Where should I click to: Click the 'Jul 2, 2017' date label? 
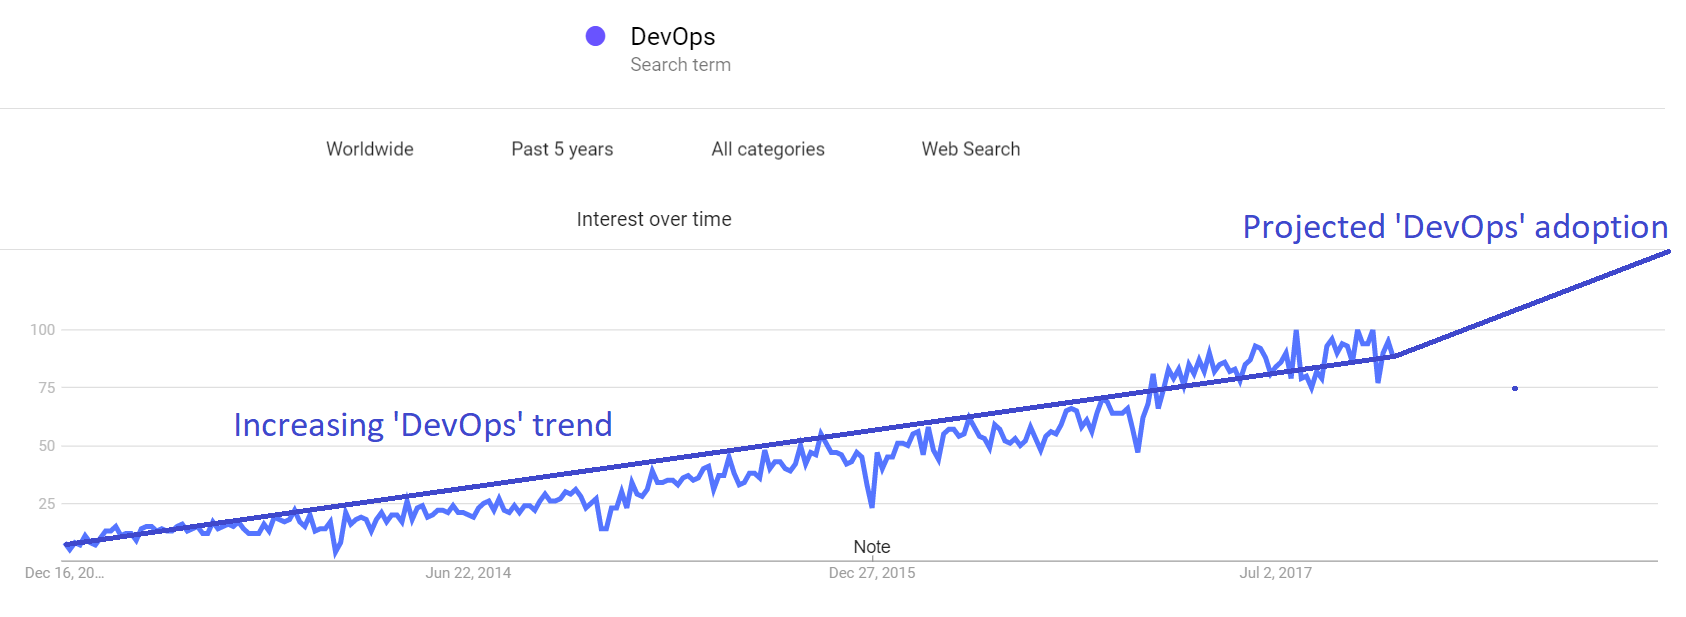(x=1275, y=573)
